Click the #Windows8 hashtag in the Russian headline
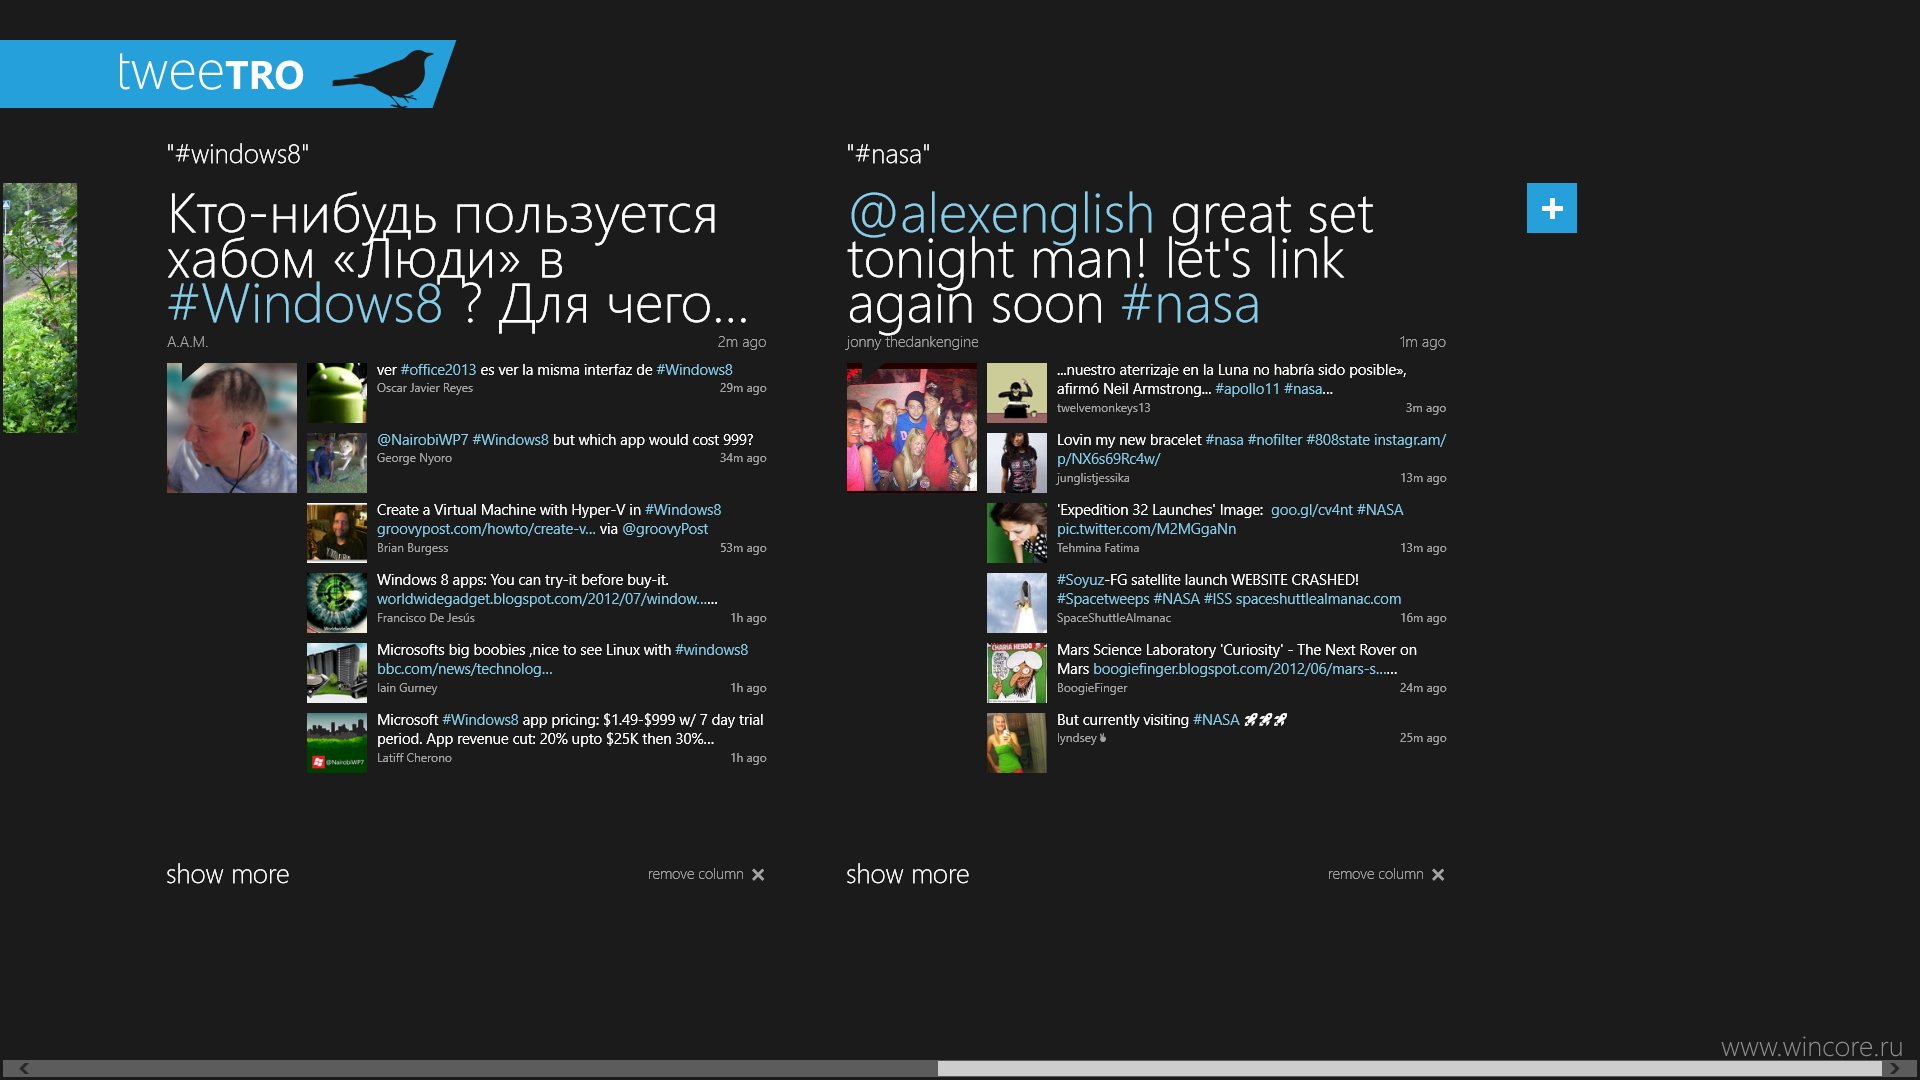1920x1080 pixels. [305, 304]
